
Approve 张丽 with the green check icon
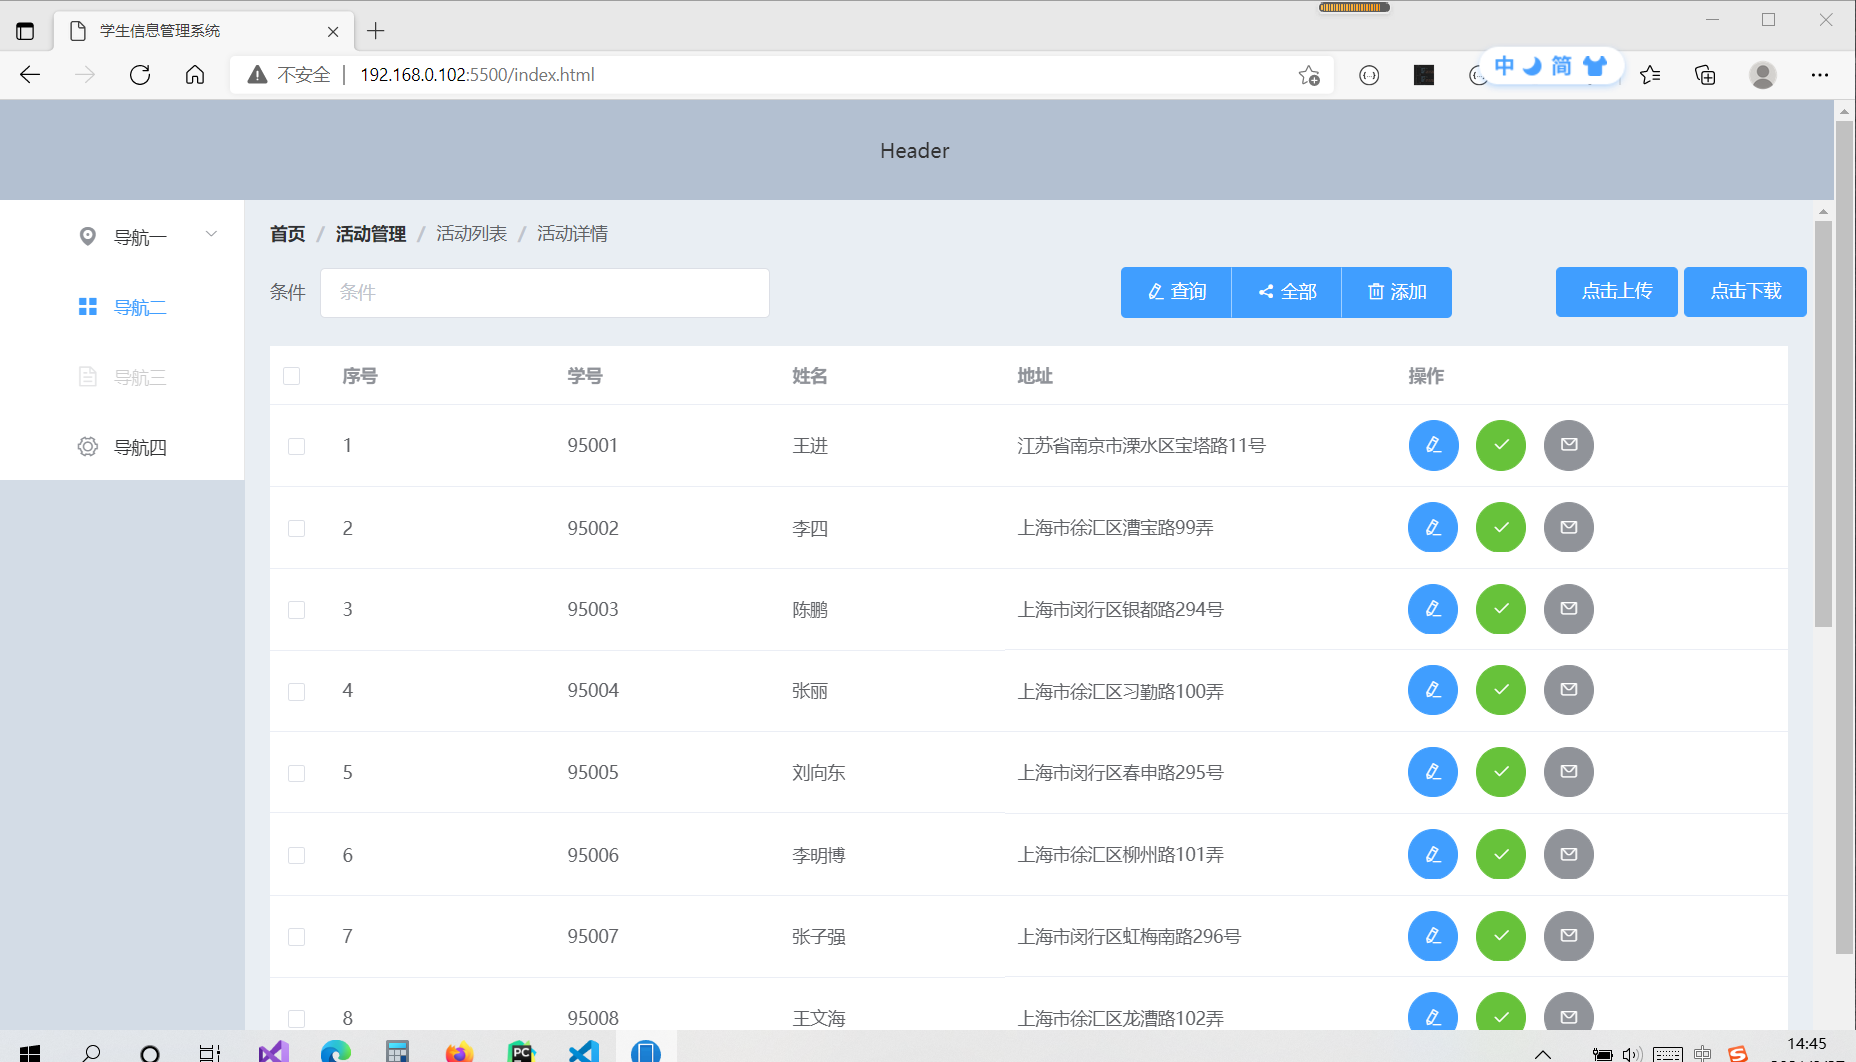pyautogui.click(x=1501, y=690)
